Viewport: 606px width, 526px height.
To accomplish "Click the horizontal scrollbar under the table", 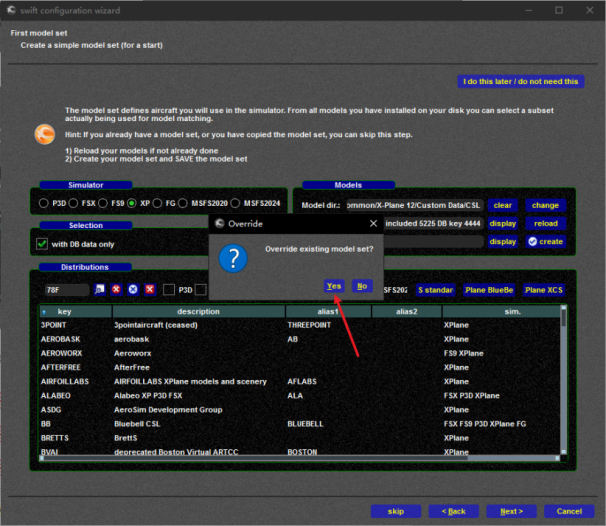I will tap(300, 458).
